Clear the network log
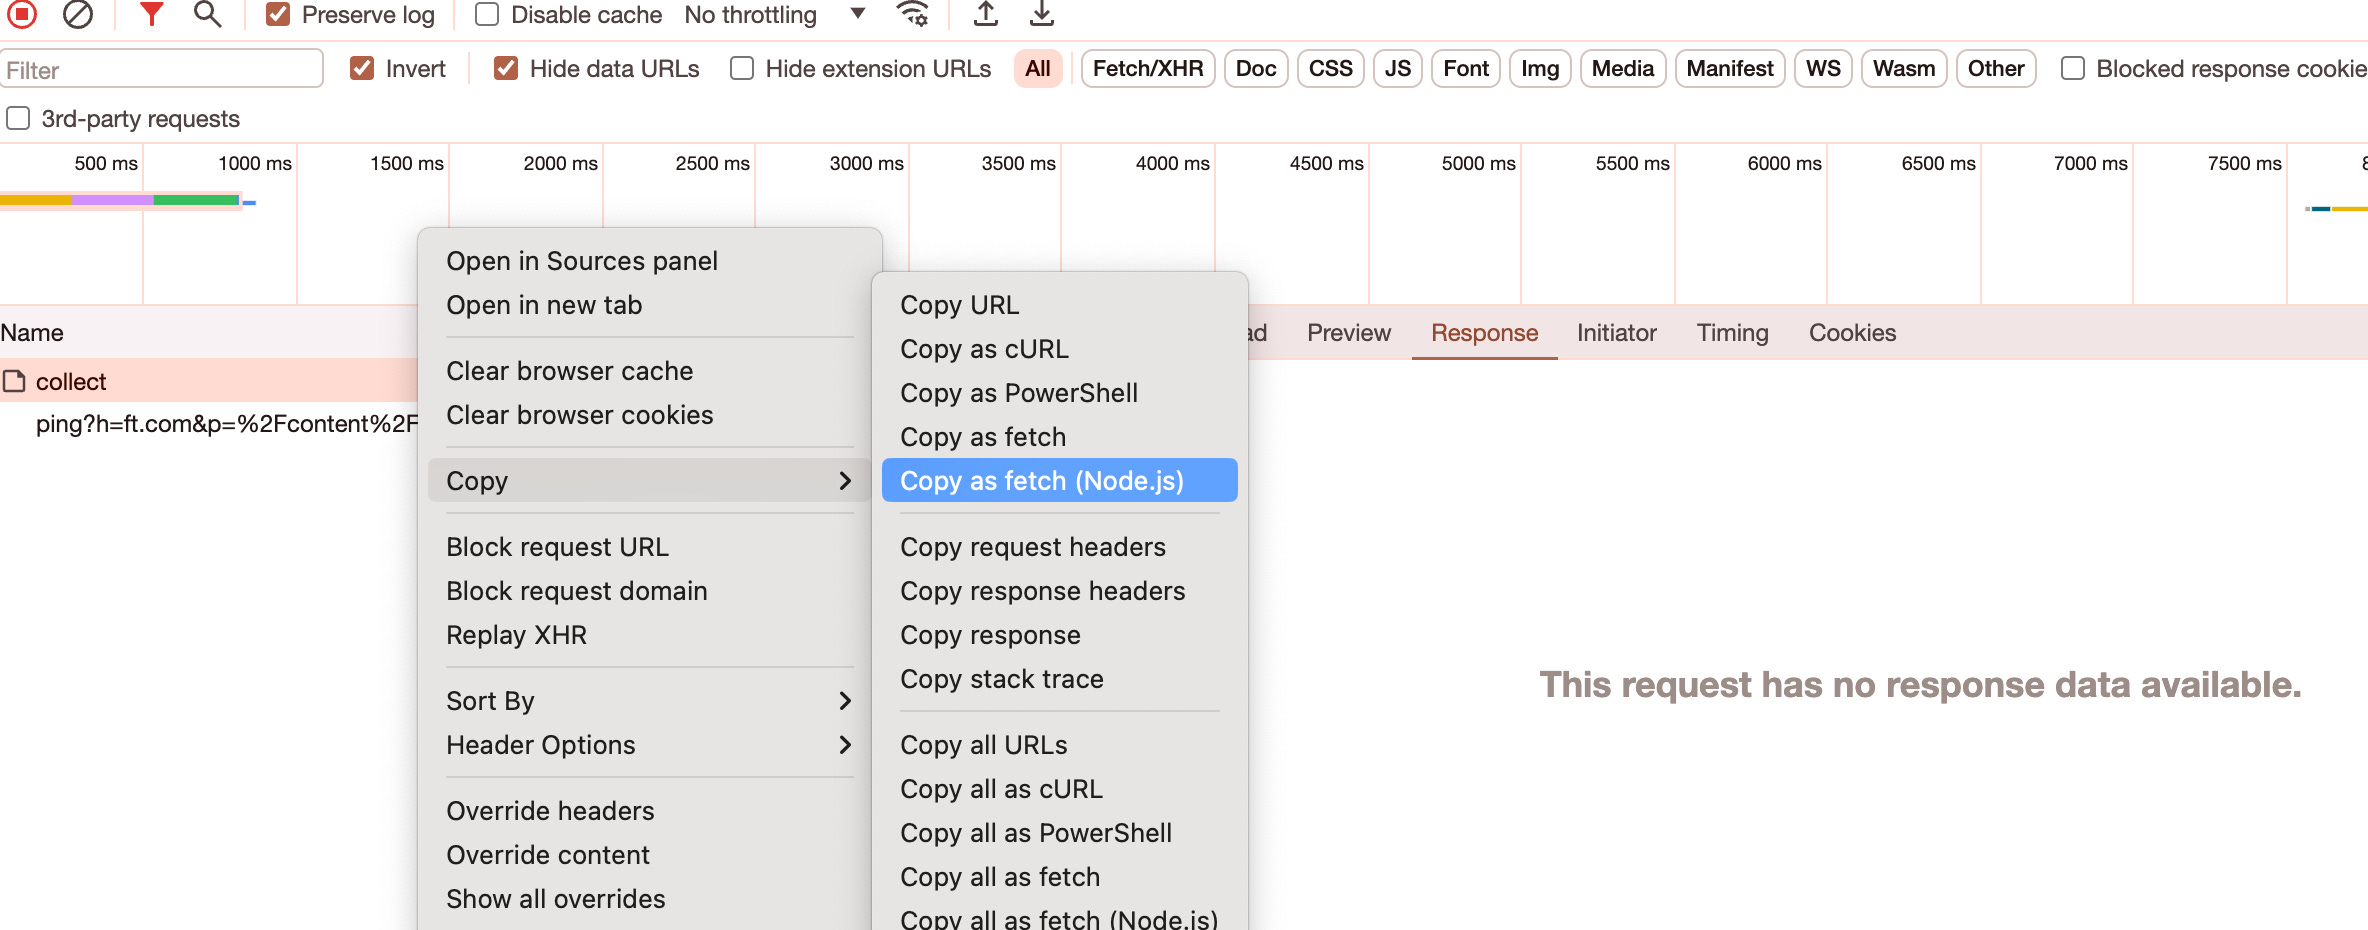The height and width of the screenshot is (930, 2368). coord(77,14)
